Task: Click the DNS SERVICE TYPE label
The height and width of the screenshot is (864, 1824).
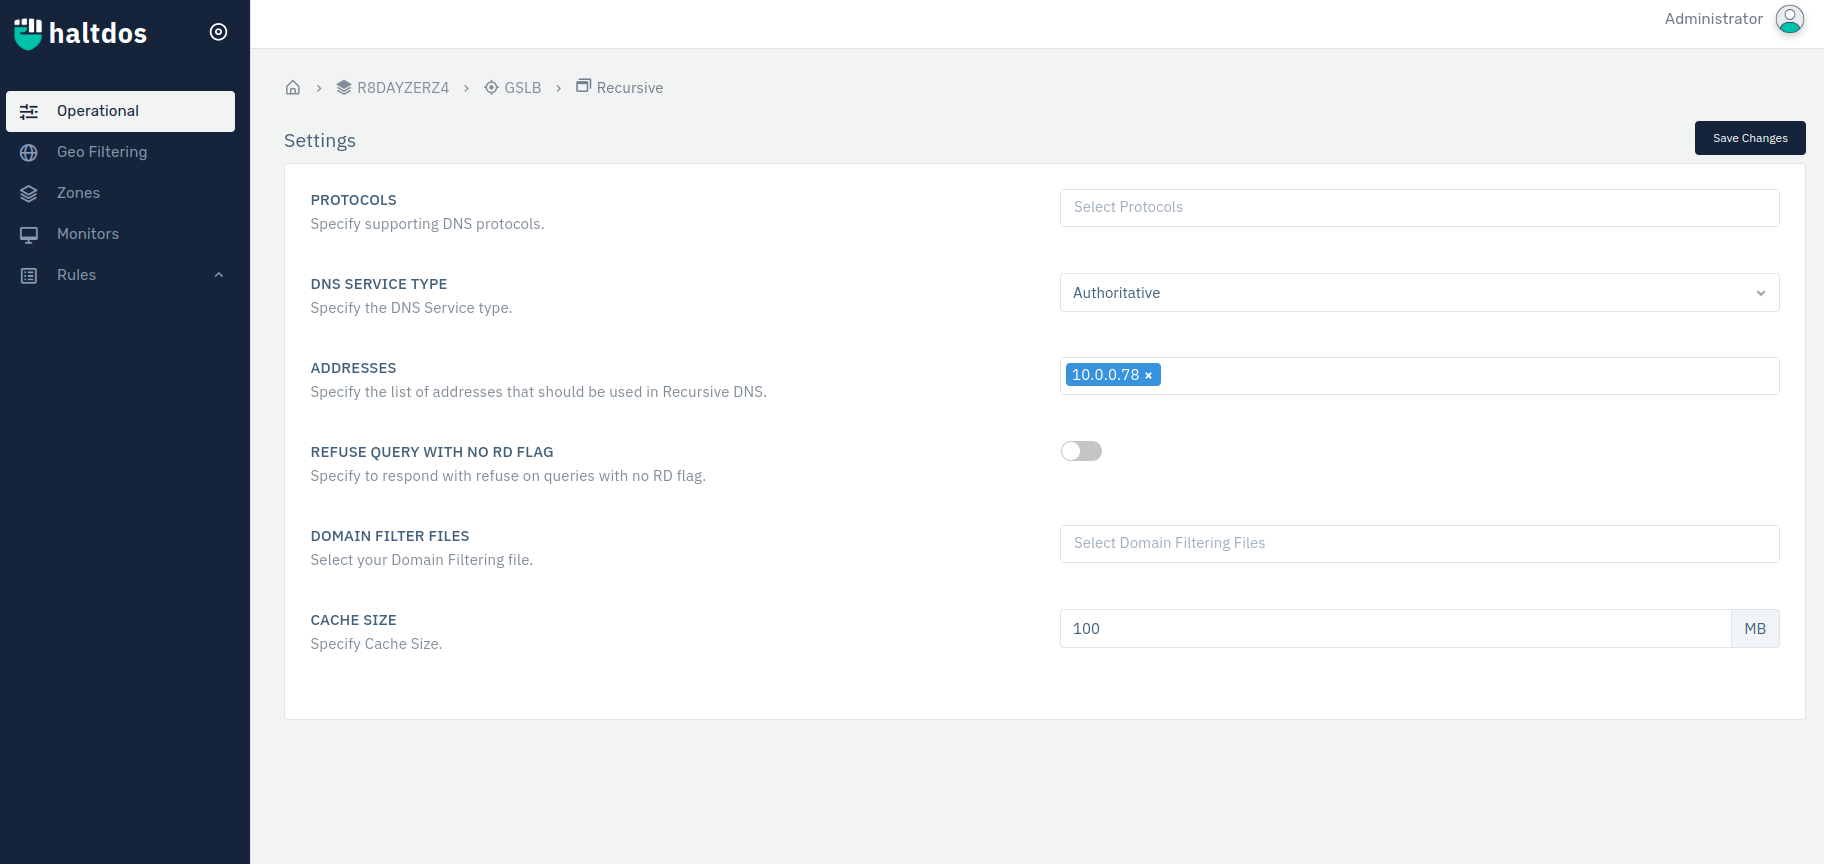Action: tap(379, 284)
